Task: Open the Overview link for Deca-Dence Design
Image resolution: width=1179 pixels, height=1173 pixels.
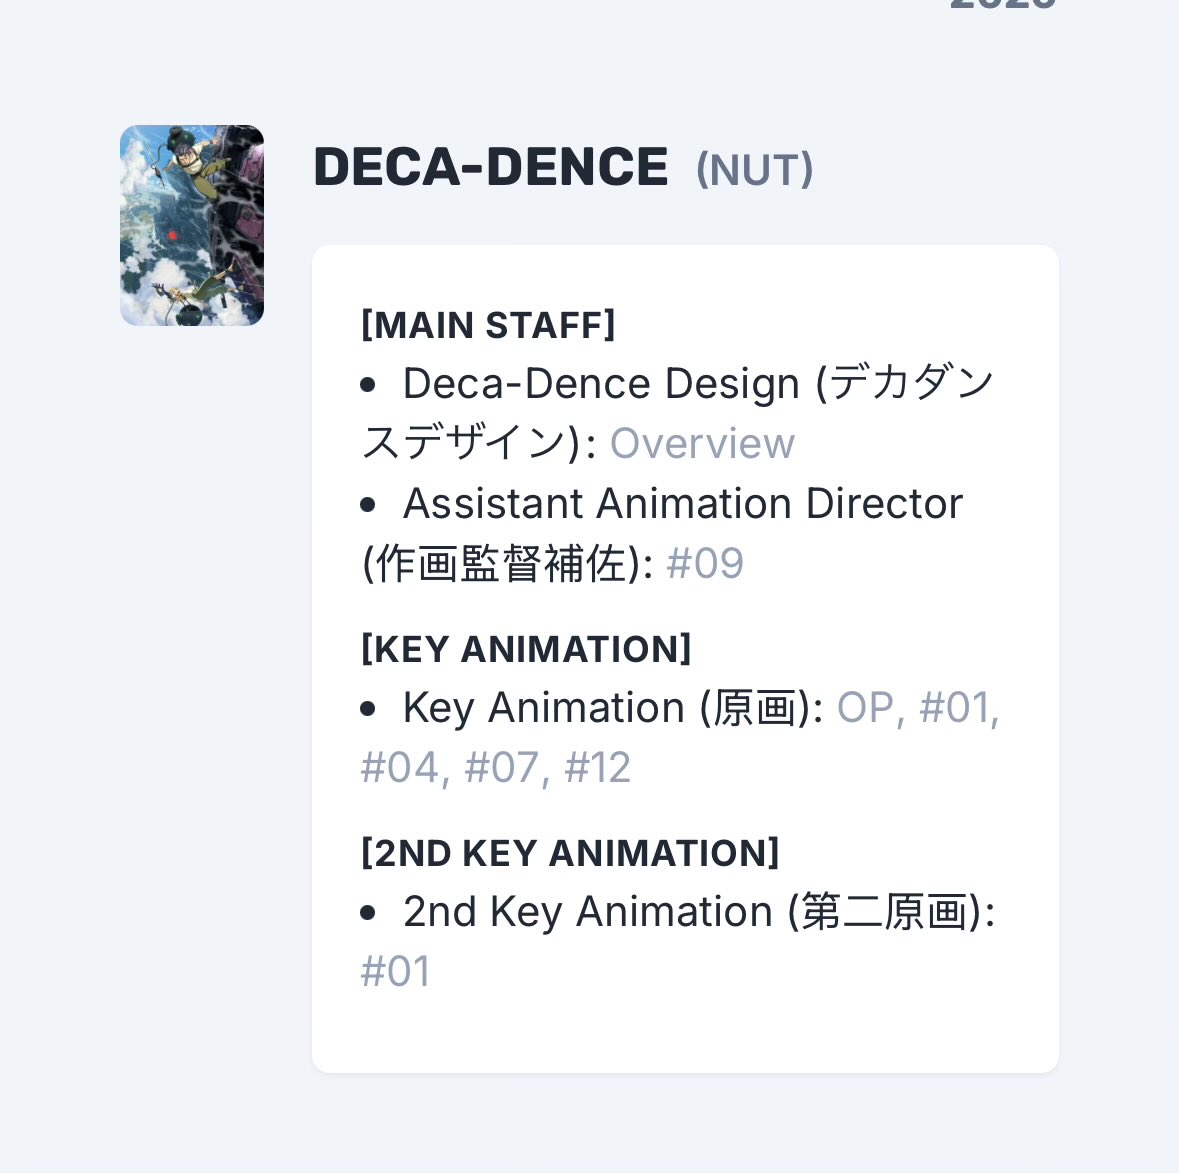Action: [x=702, y=443]
